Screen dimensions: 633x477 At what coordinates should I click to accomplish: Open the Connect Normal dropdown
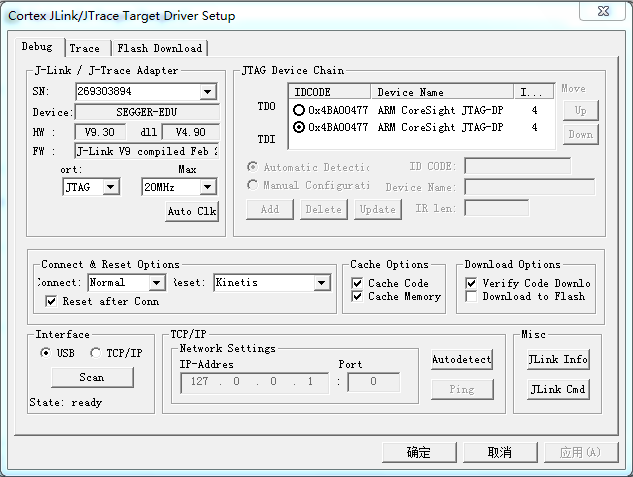(157, 282)
